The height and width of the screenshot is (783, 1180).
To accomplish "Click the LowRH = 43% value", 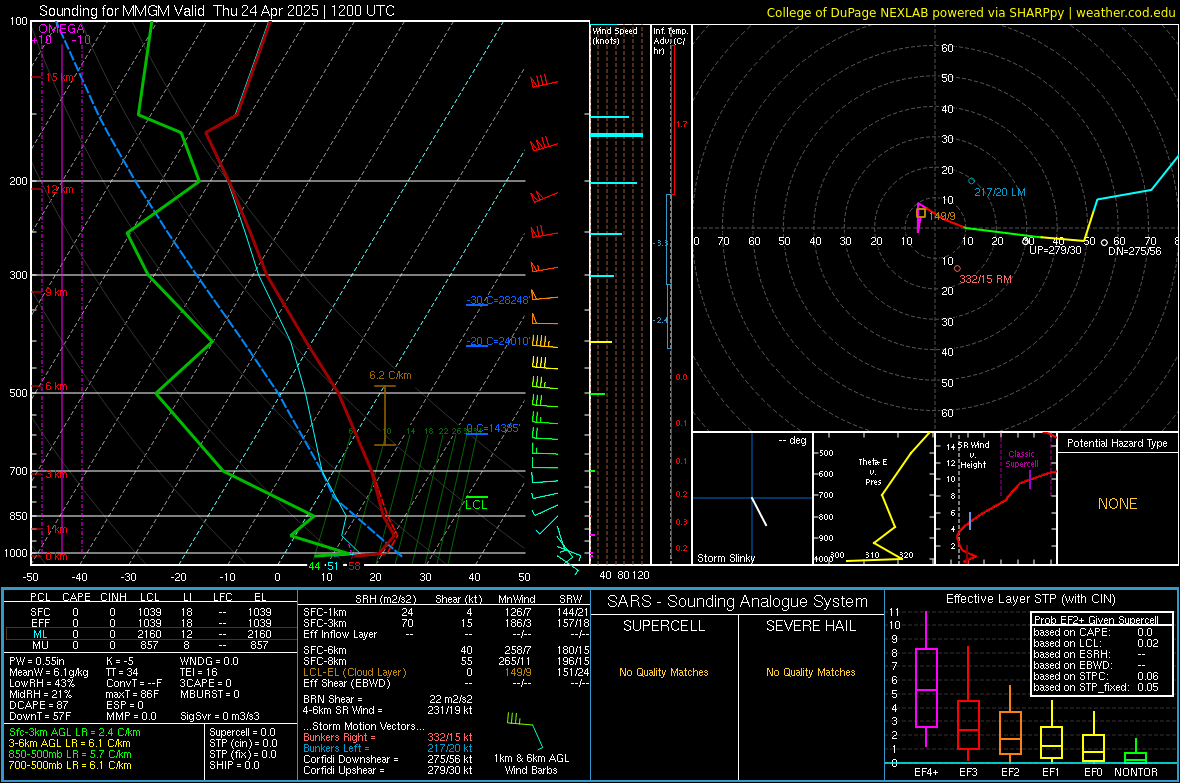I will [41, 683].
